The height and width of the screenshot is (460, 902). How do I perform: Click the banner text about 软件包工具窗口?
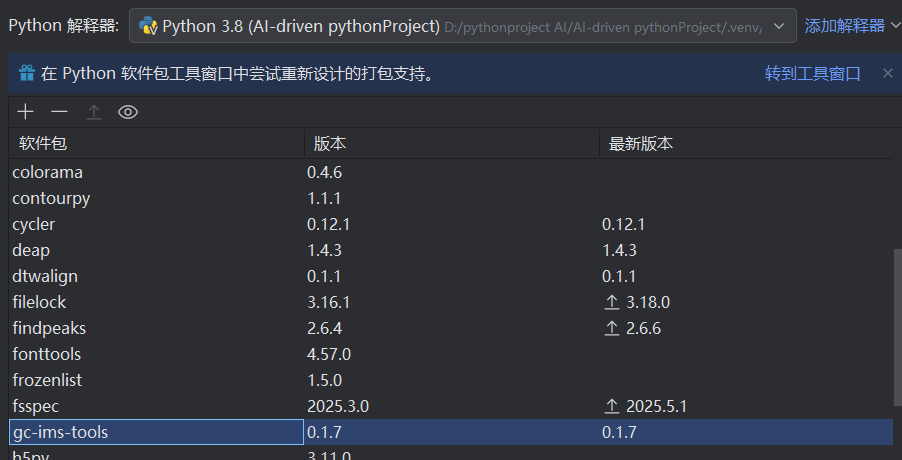[x=238, y=74]
